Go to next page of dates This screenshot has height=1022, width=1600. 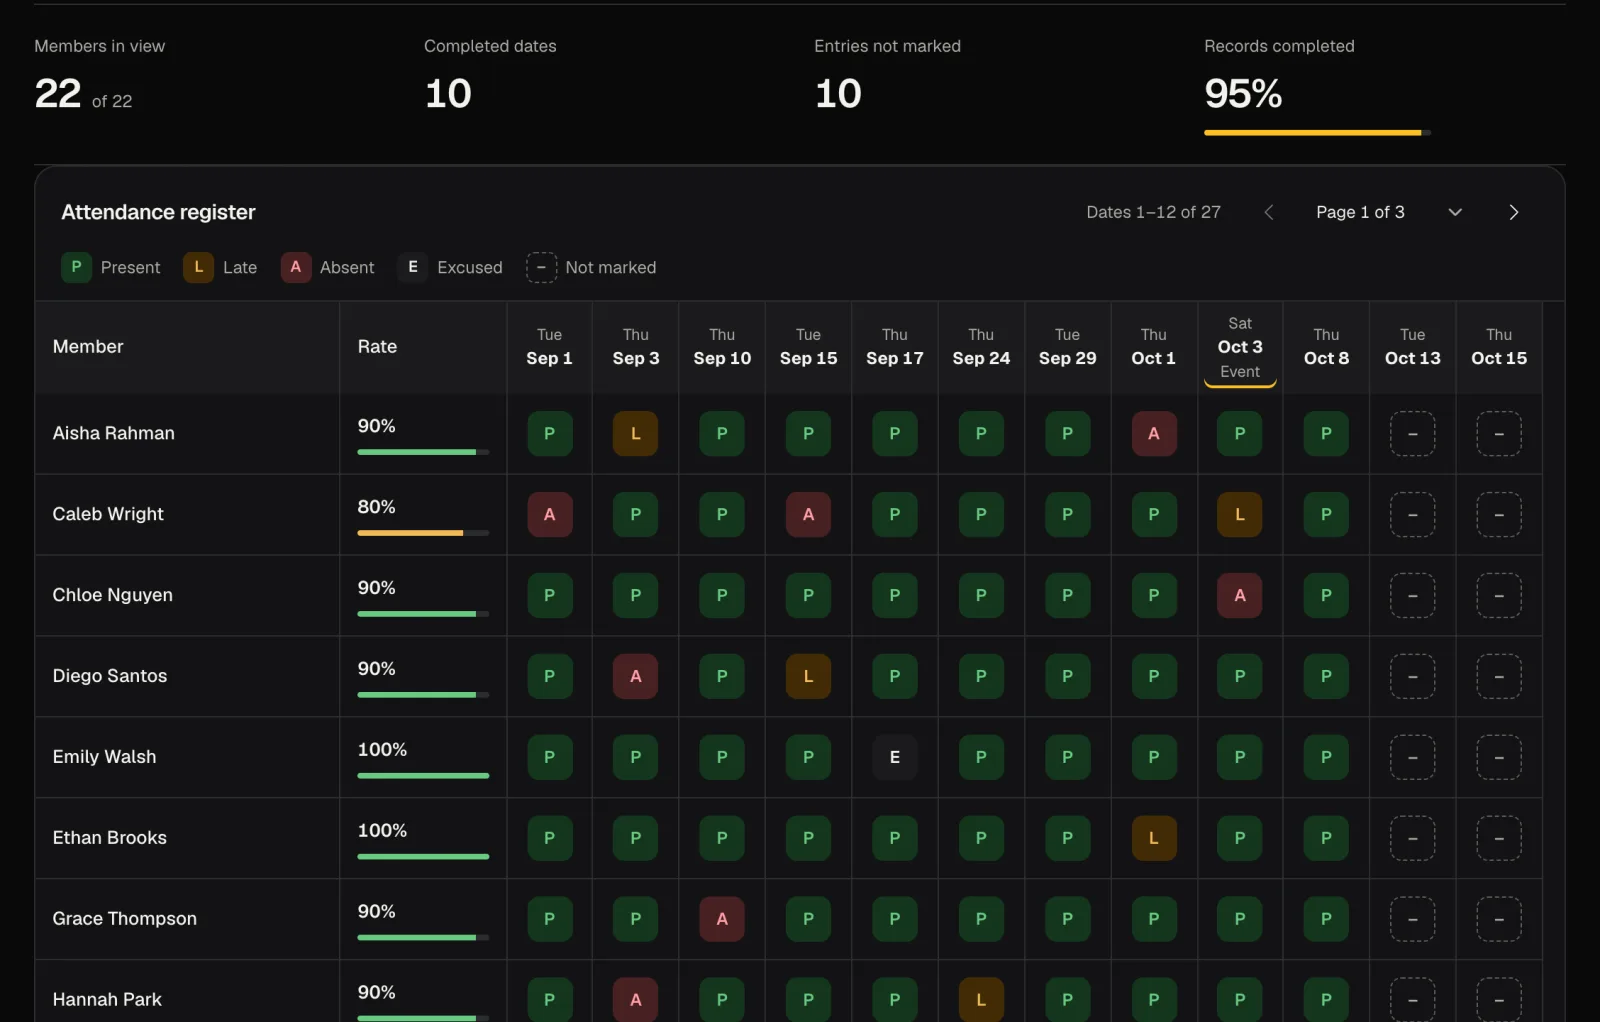tap(1513, 212)
